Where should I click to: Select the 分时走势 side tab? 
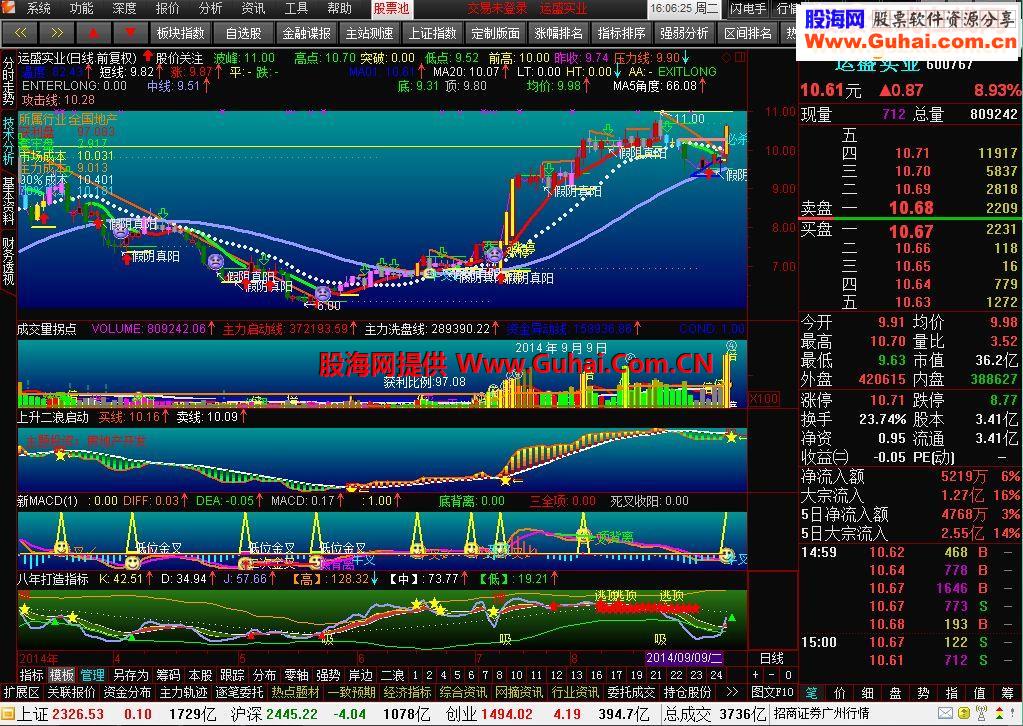[x=8, y=81]
